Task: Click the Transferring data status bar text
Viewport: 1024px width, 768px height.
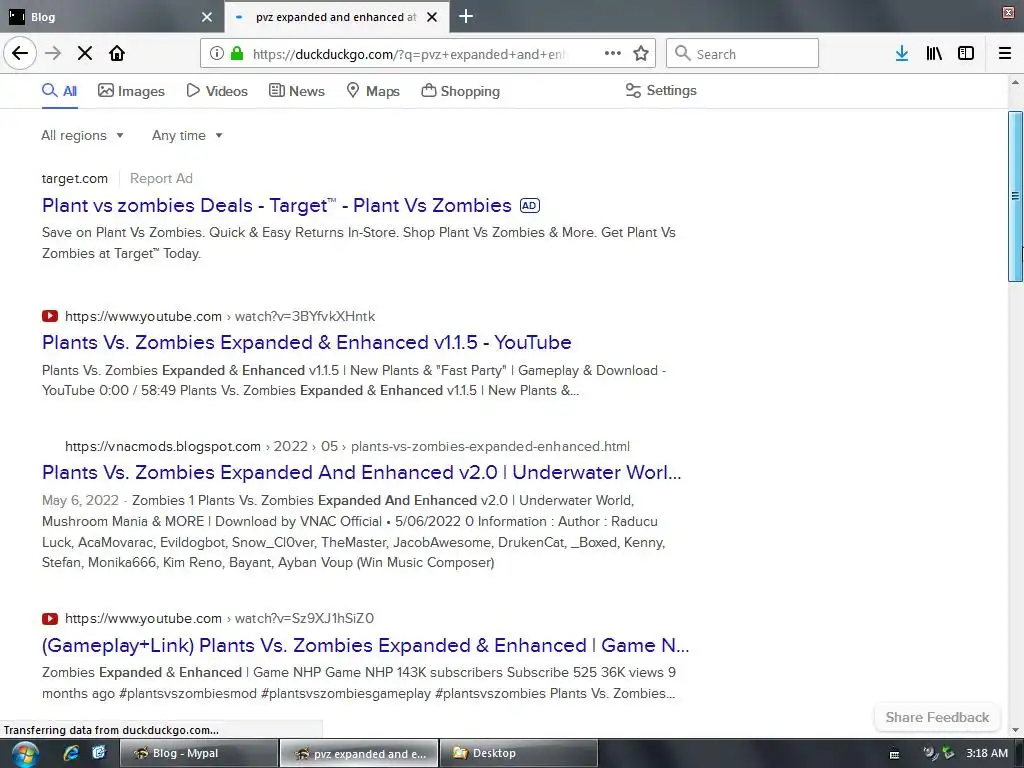Action: (x=111, y=730)
